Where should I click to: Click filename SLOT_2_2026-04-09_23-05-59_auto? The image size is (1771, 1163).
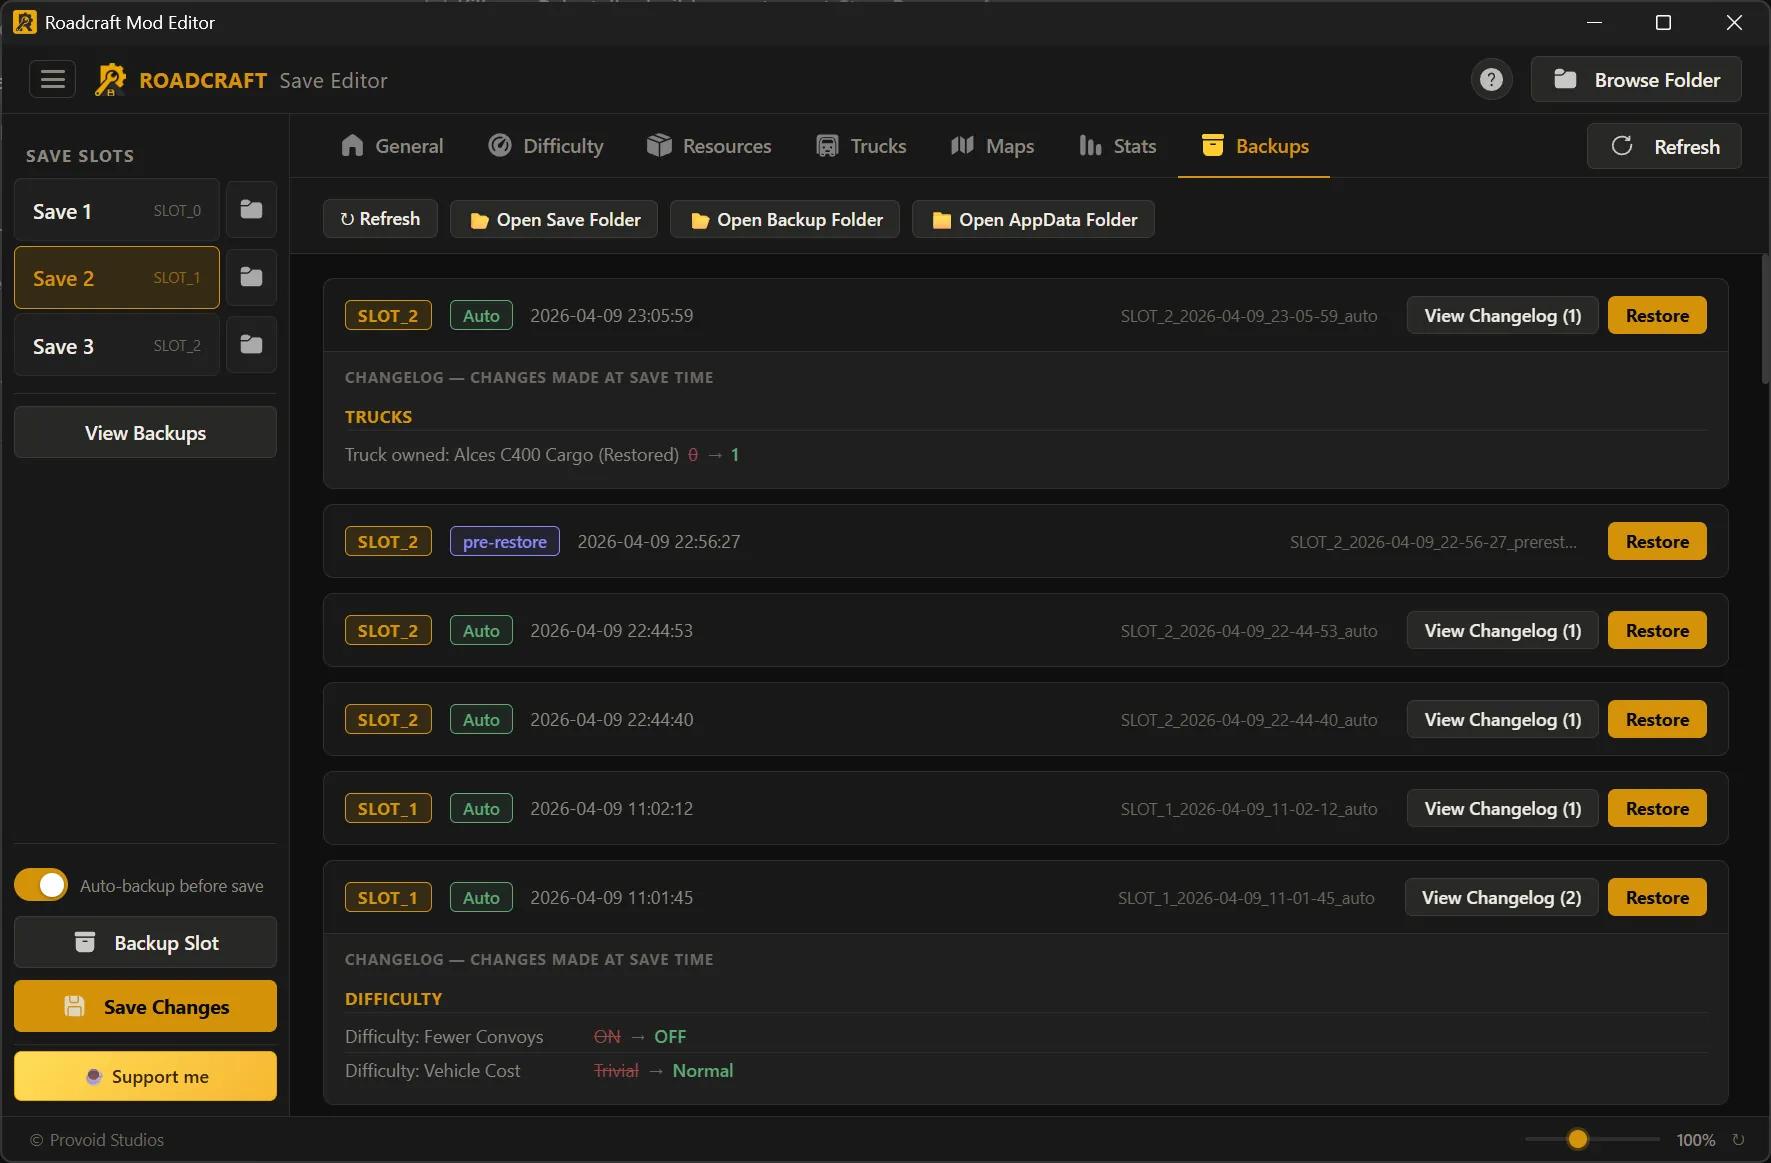[x=1248, y=316]
